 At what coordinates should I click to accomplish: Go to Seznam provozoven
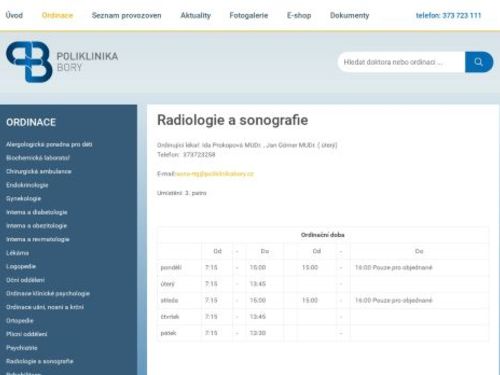tap(126, 15)
